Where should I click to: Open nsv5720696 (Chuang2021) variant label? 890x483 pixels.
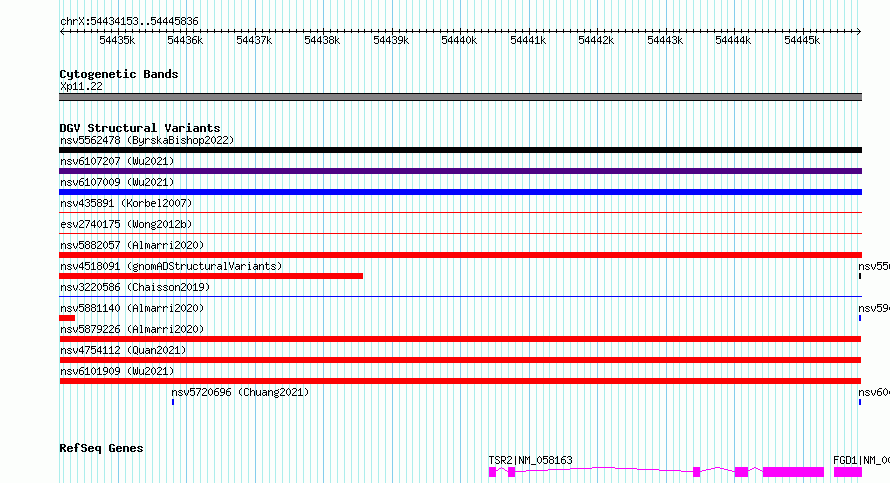point(240,392)
